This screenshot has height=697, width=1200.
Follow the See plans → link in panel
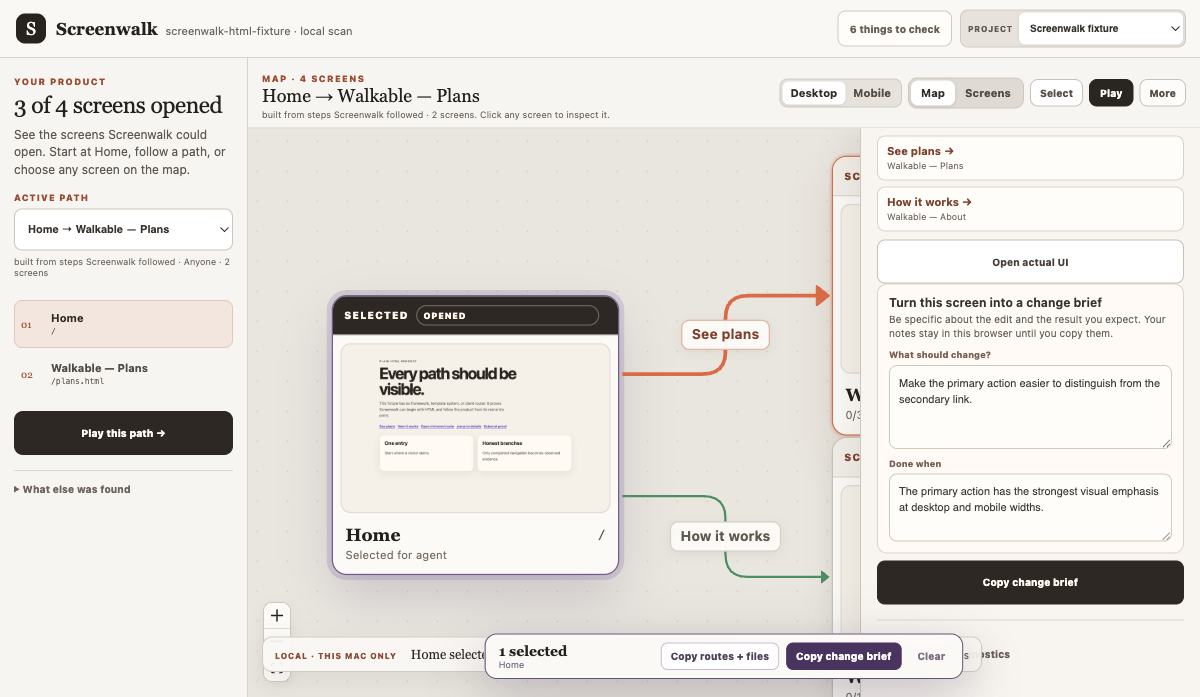tap(1030, 158)
